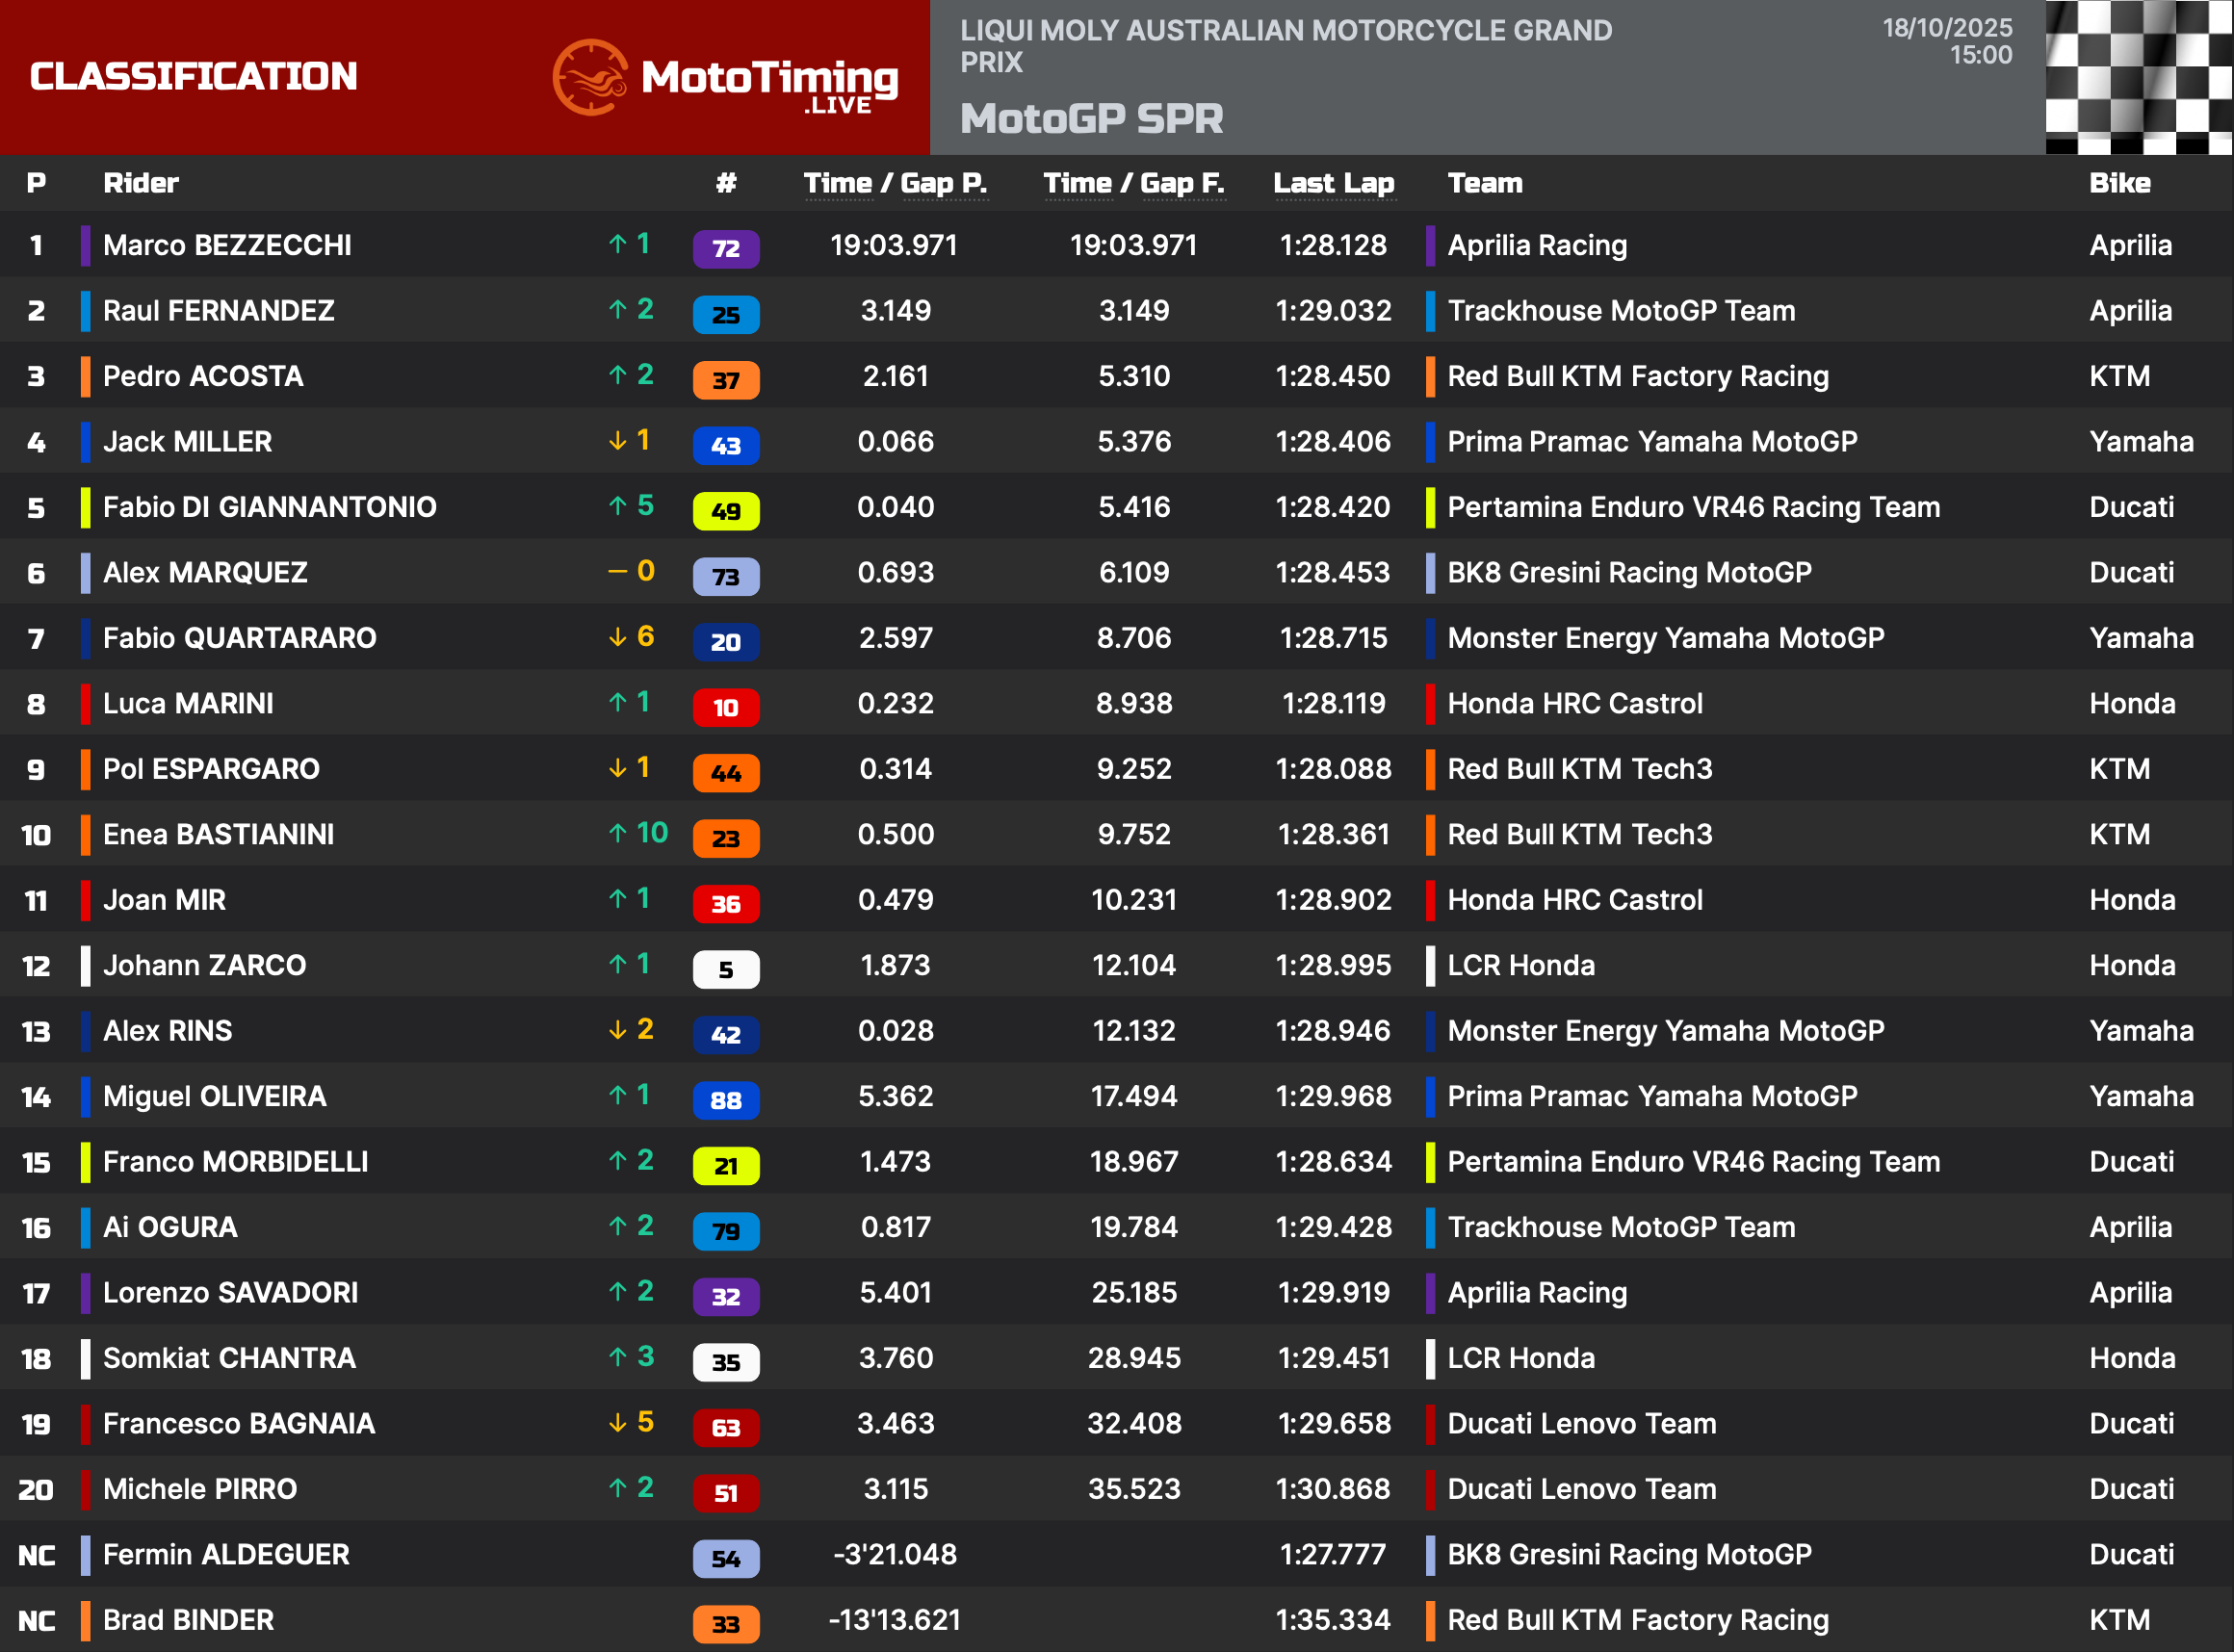Select rider Marco BEZZECCHI
Screen dimensions: 2234x1652
pos(227,245)
